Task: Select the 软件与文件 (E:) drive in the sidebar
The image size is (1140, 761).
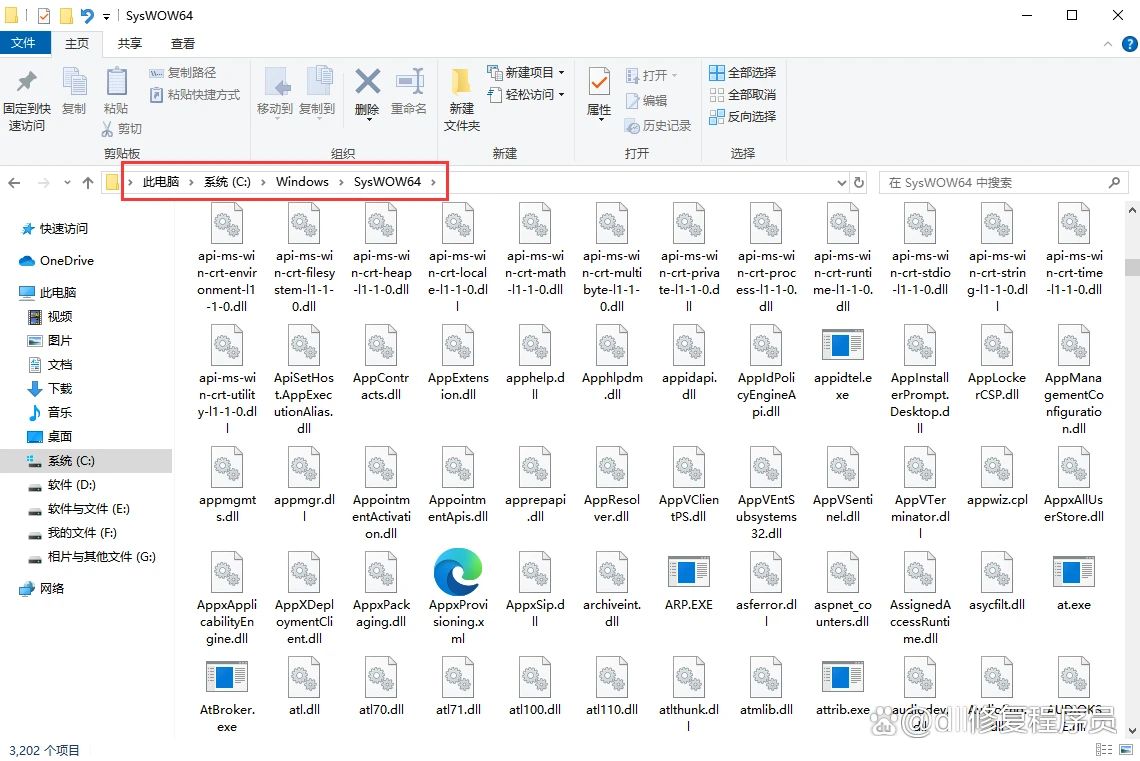Action: (79, 509)
